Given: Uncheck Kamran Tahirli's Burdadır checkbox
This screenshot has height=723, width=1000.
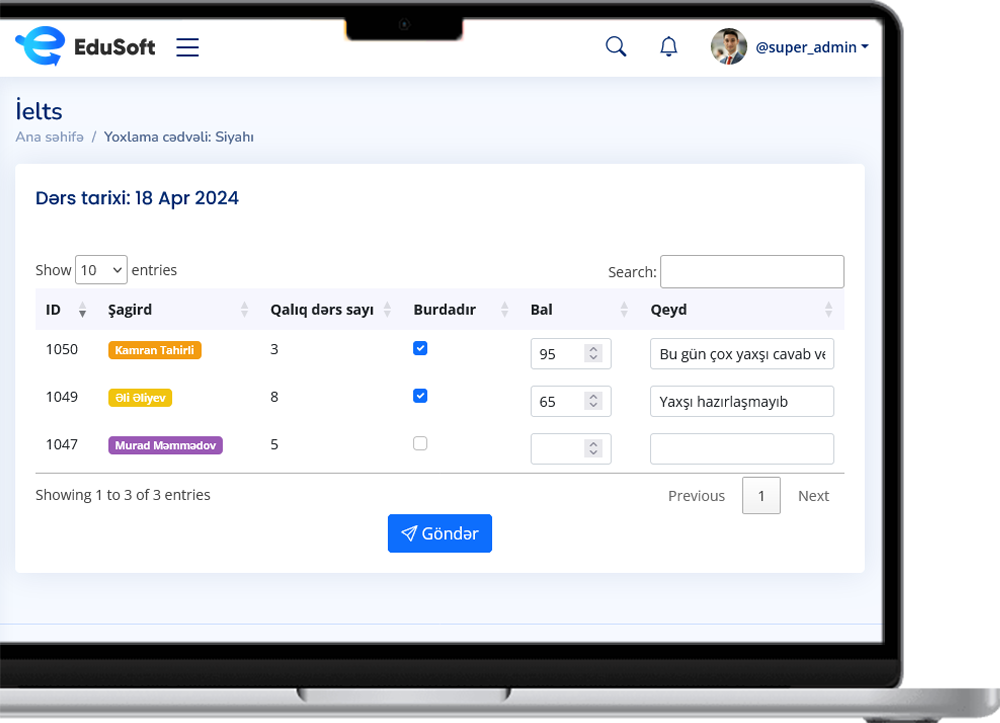Looking at the screenshot, I should point(420,348).
